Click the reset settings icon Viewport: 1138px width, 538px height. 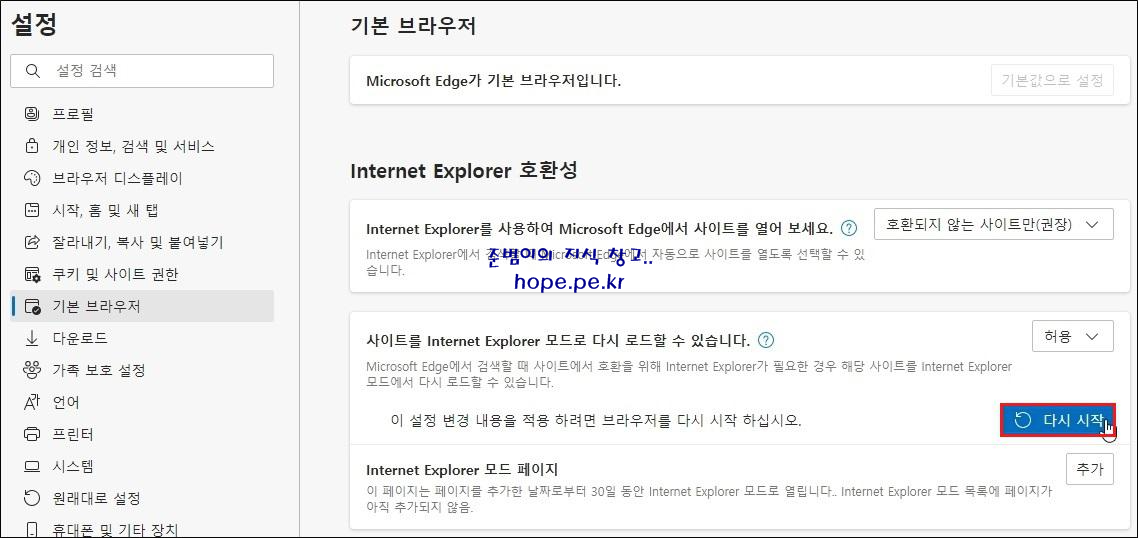pyautogui.click(x=32, y=498)
